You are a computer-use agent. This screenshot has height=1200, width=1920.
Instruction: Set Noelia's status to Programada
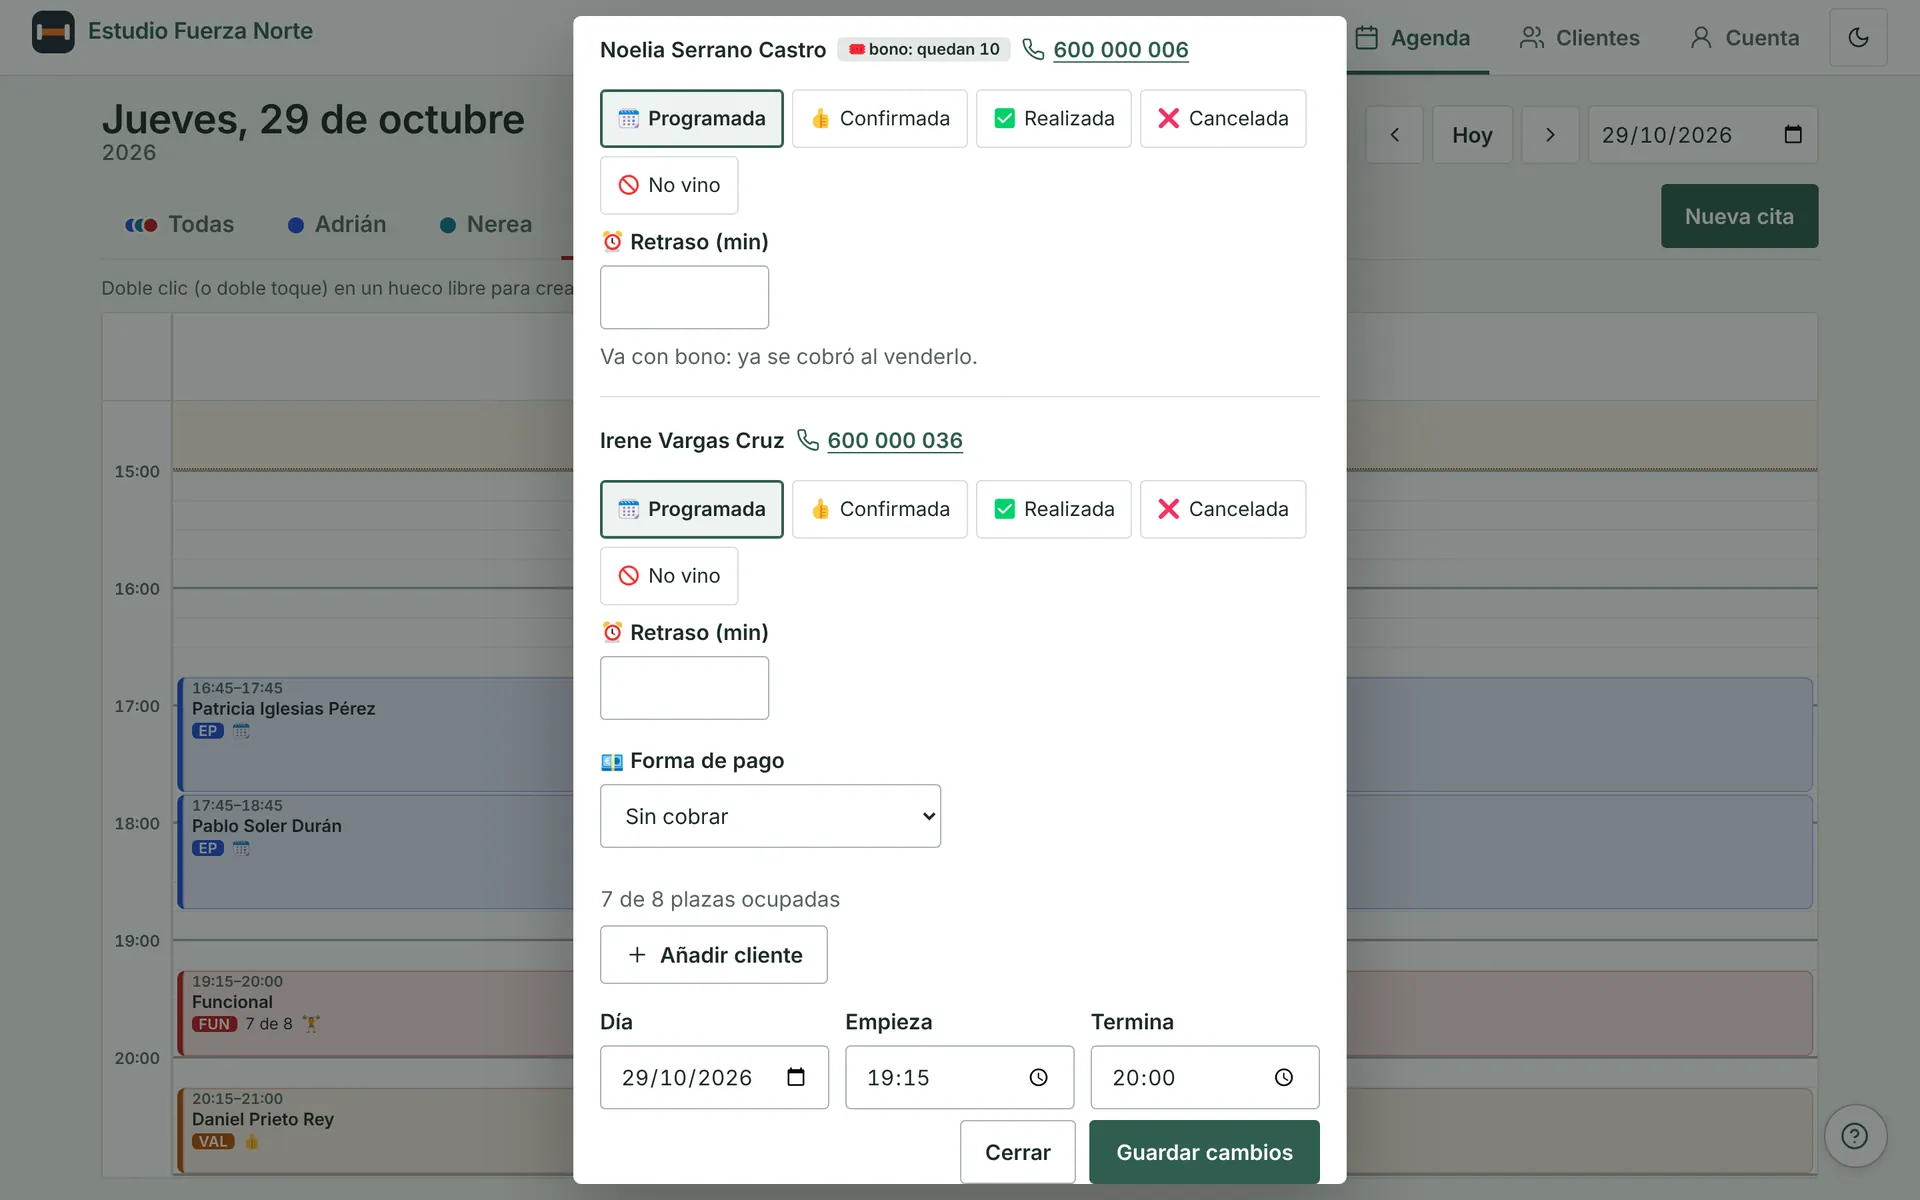pyautogui.click(x=692, y=119)
